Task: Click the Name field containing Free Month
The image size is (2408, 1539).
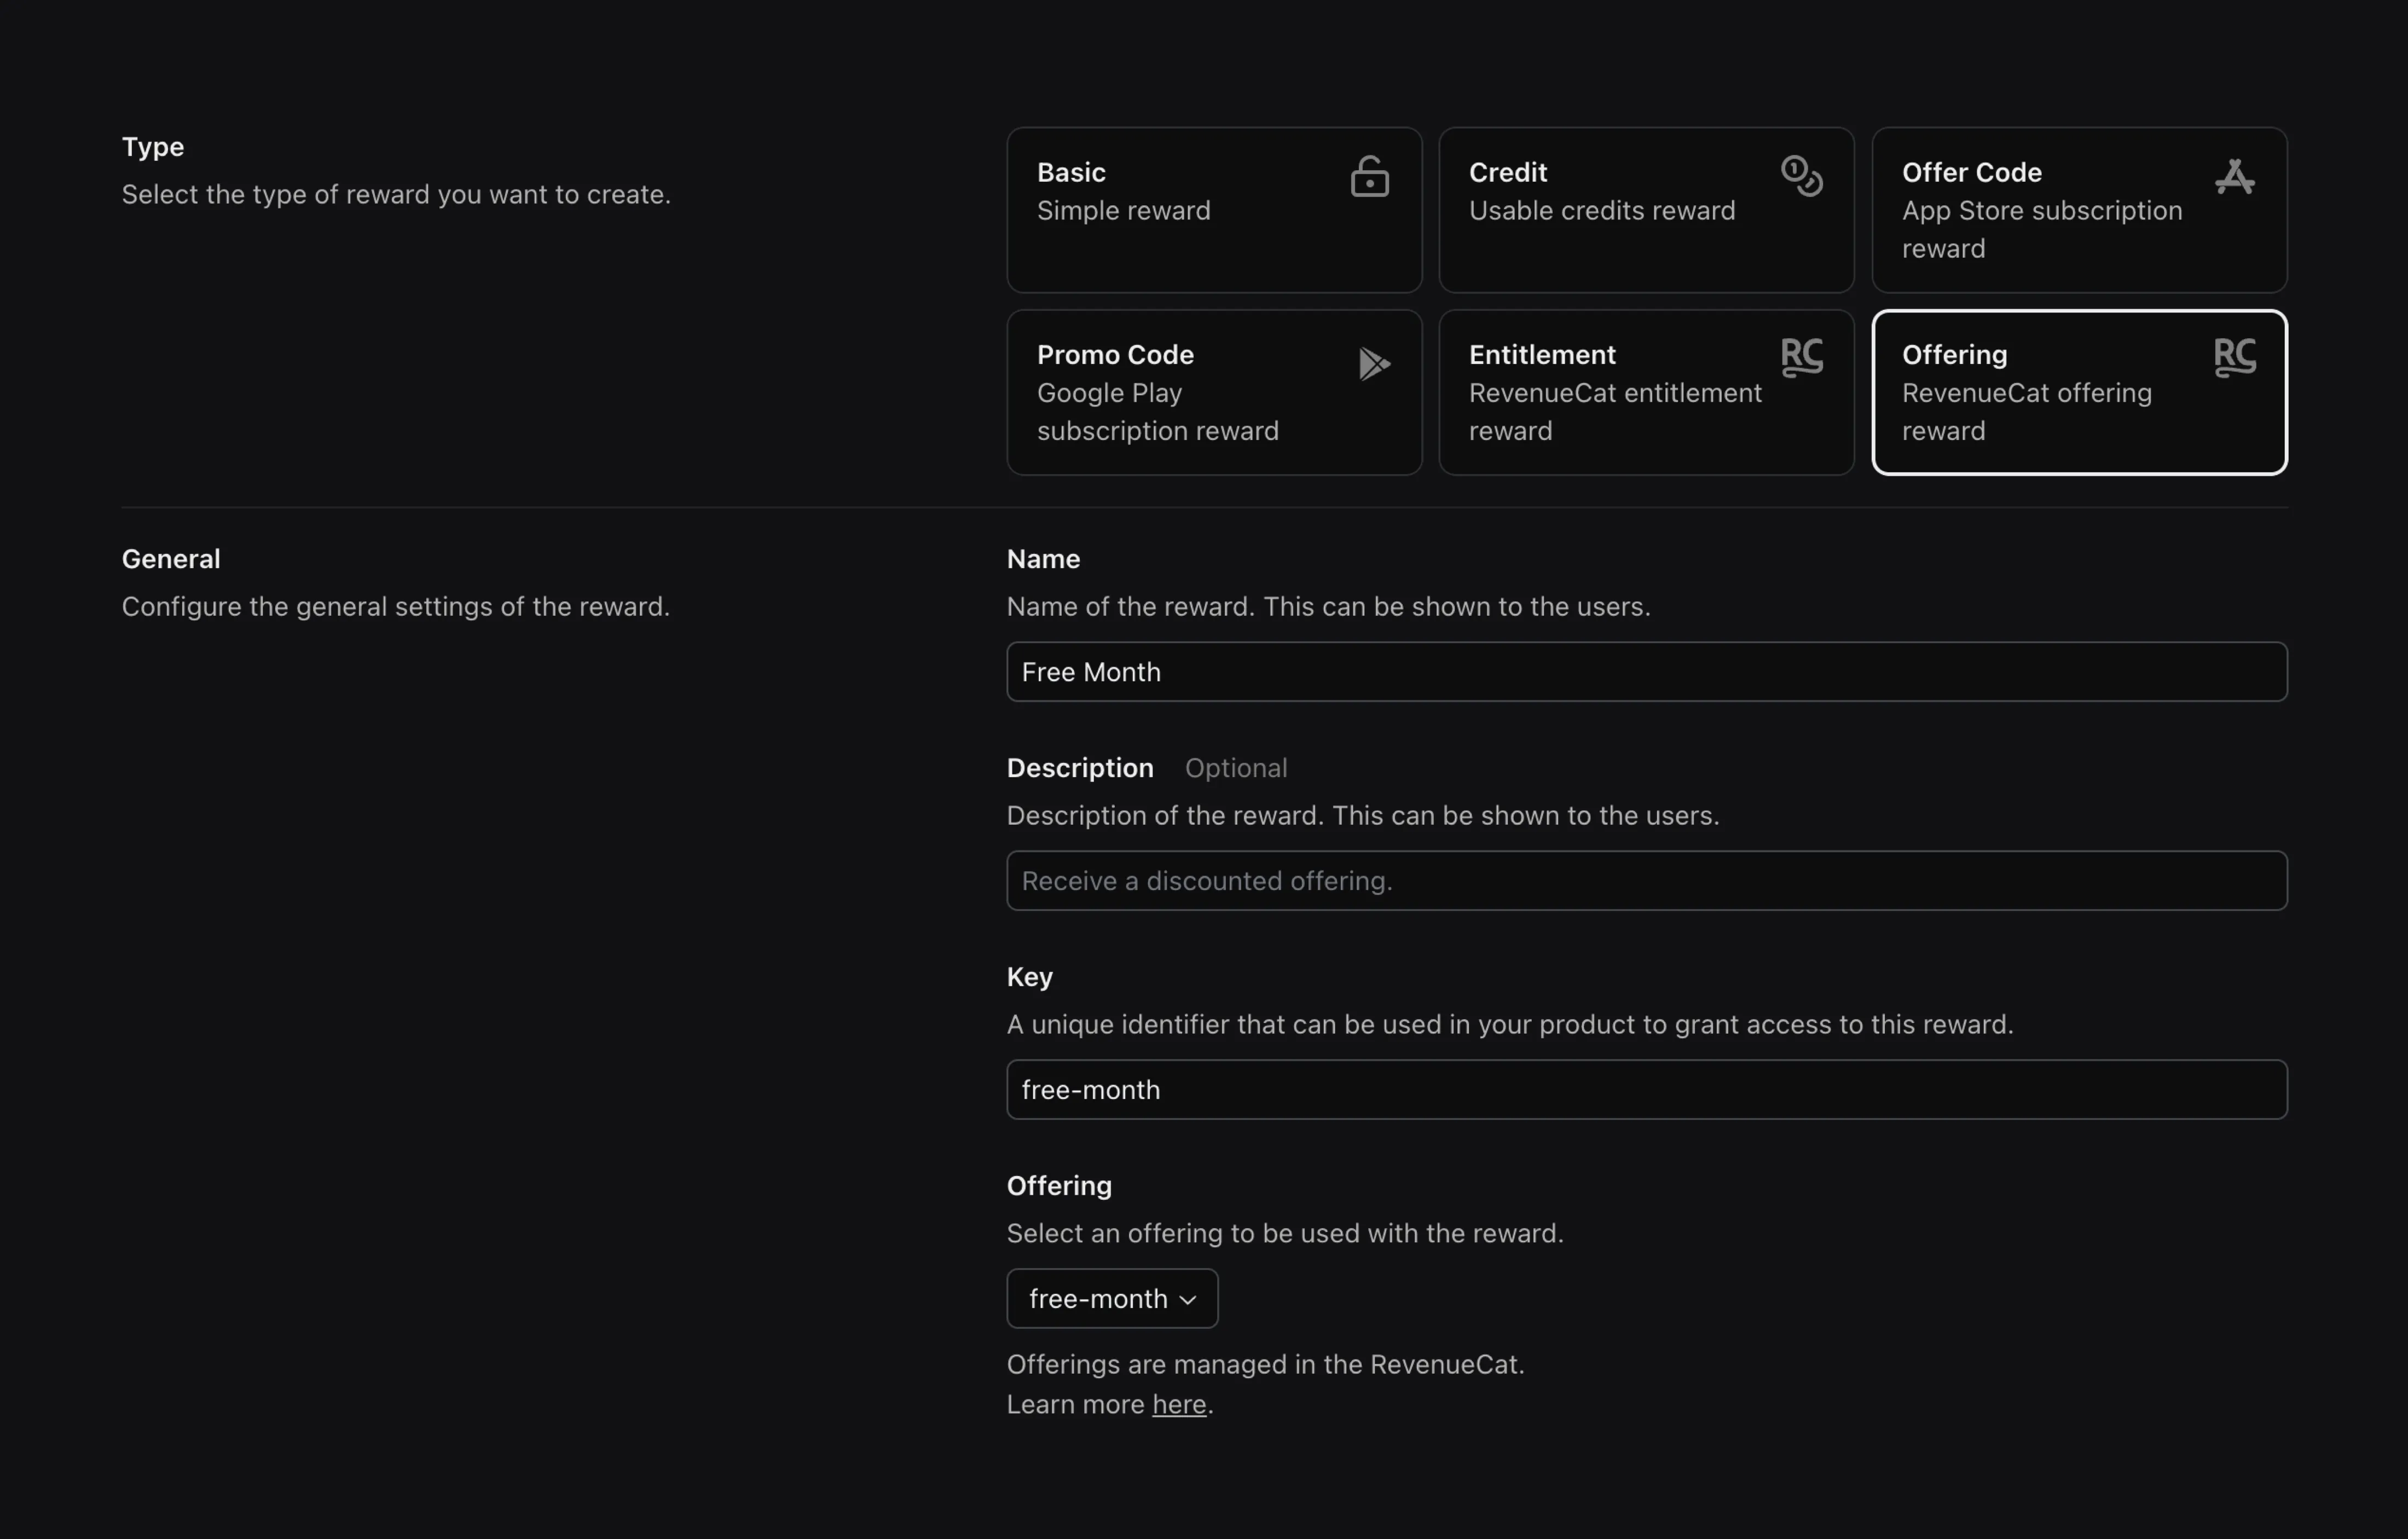Action: [x=1646, y=672]
